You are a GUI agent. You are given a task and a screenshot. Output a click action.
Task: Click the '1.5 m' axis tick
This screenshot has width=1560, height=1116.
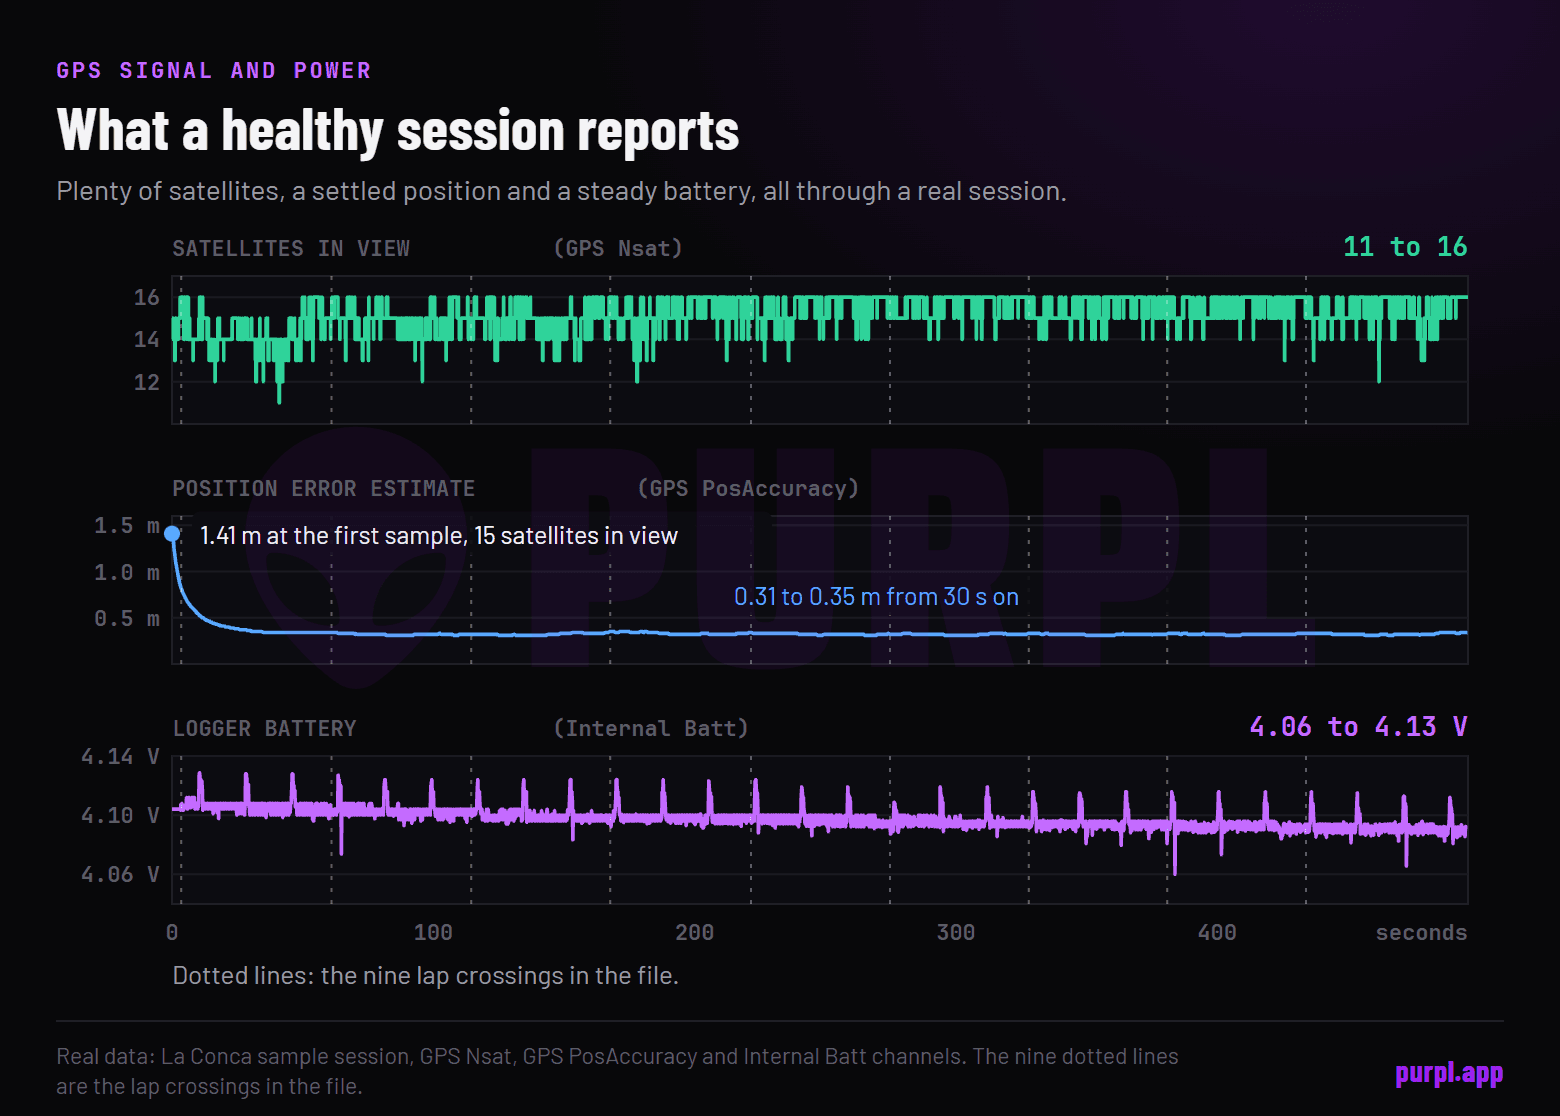(x=127, y=525)
